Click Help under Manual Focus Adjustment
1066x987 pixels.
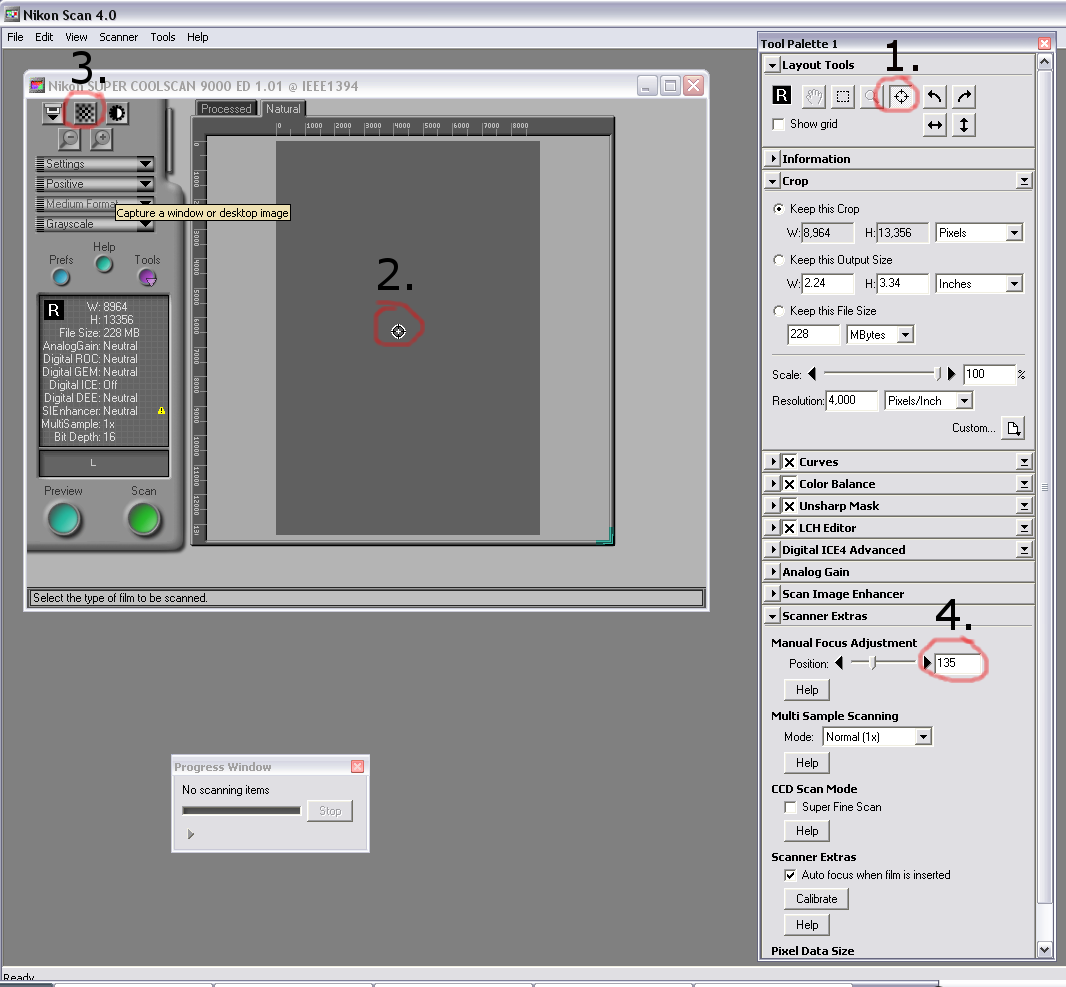click(x=807, y=690)
